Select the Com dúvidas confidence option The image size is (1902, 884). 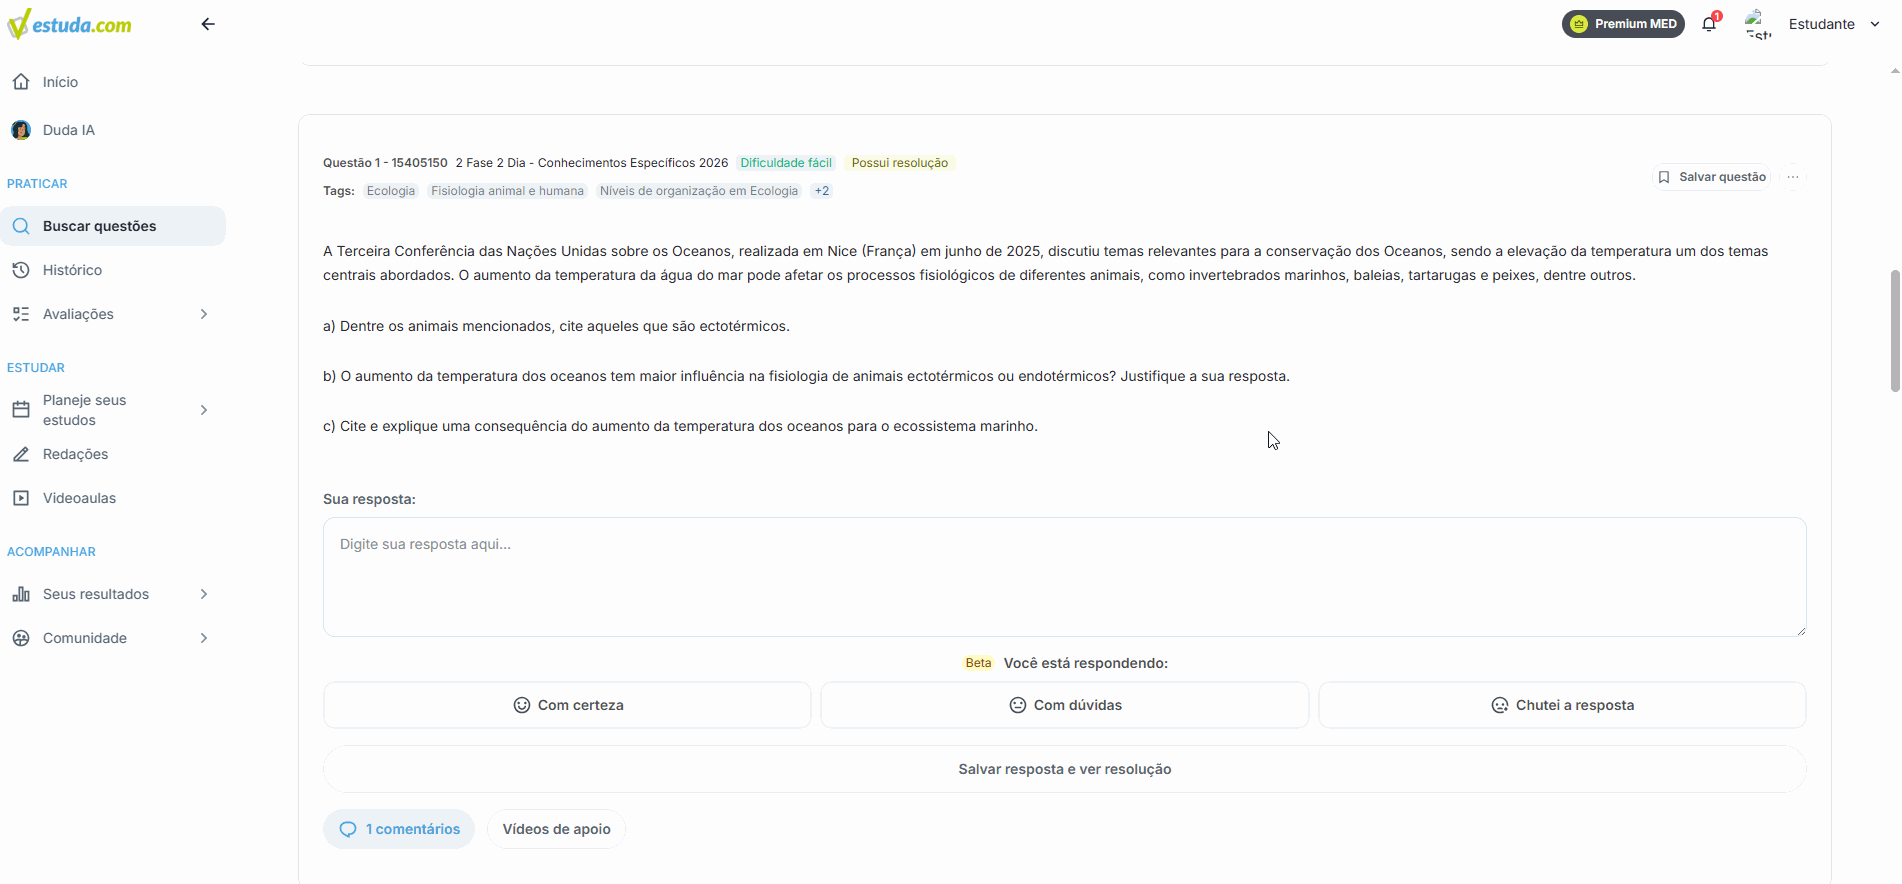tap(1065, 705)
